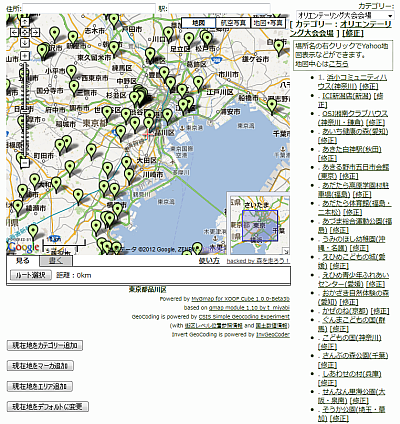Click the 駅 input field
Image resolution: width=400 pixels, height=424 pixels.
219,8
